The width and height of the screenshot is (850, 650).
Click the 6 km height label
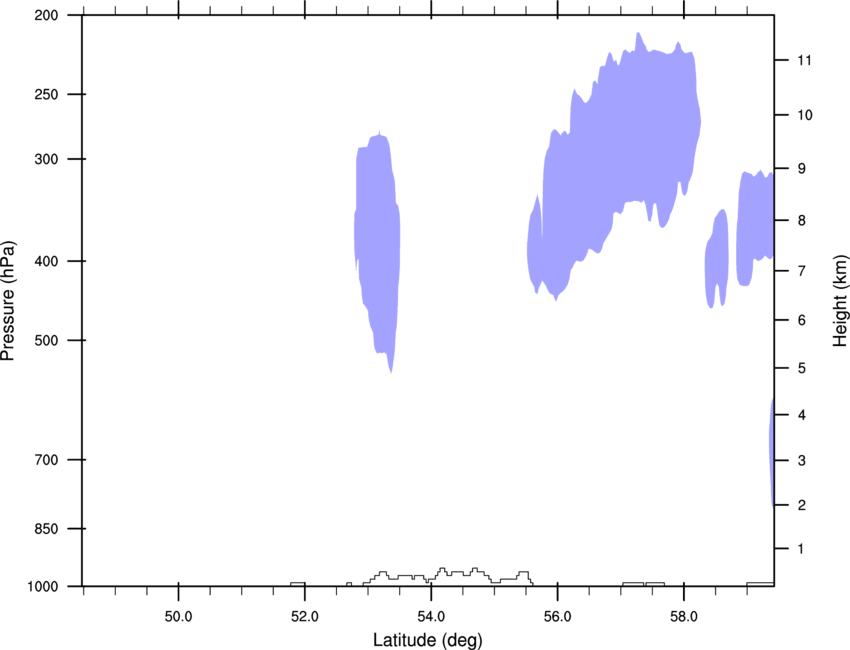pos(802,320)
